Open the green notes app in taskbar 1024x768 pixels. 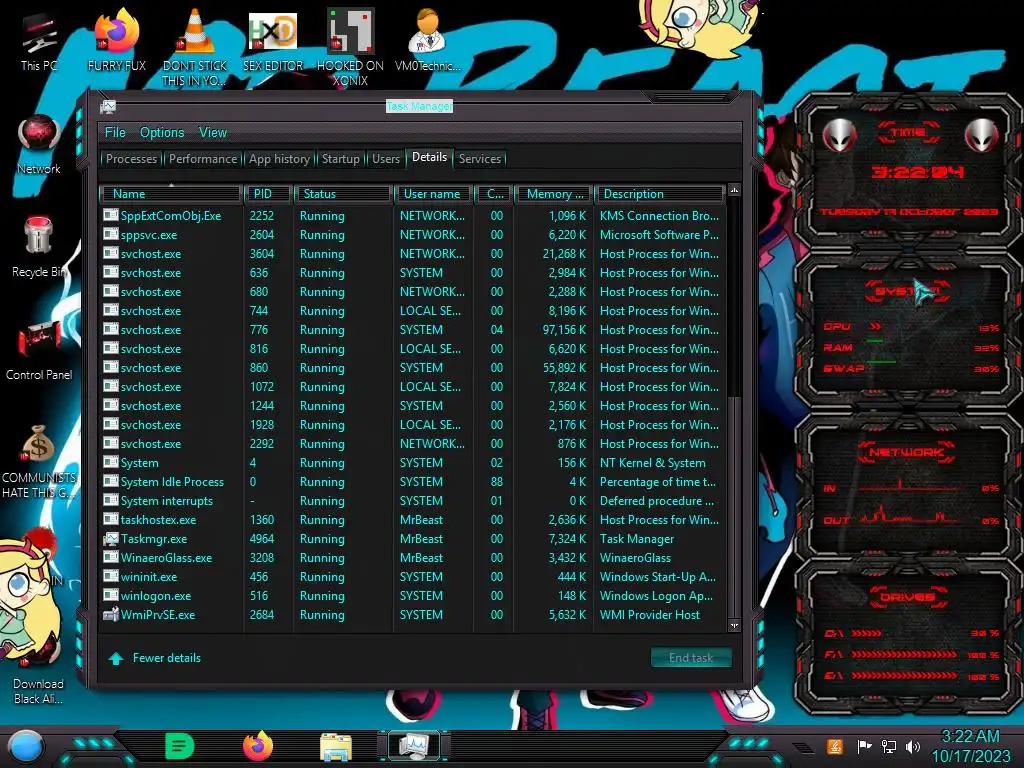[x=180, y=746]
